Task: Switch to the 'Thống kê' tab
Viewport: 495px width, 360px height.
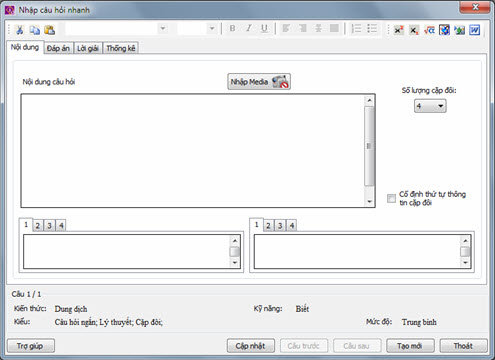Action: (121, 48)
